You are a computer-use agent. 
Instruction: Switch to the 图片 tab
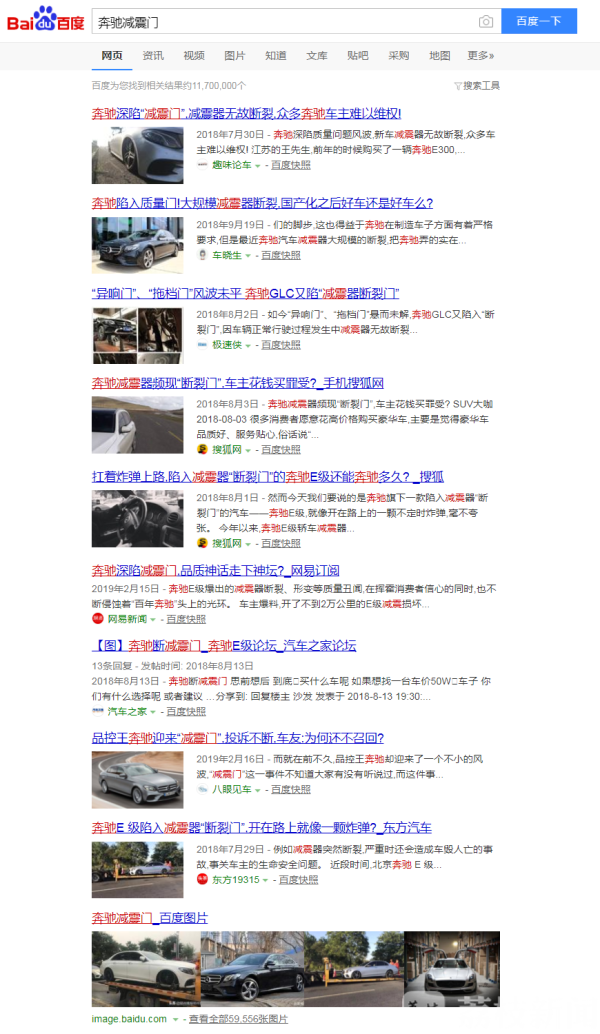235,56
